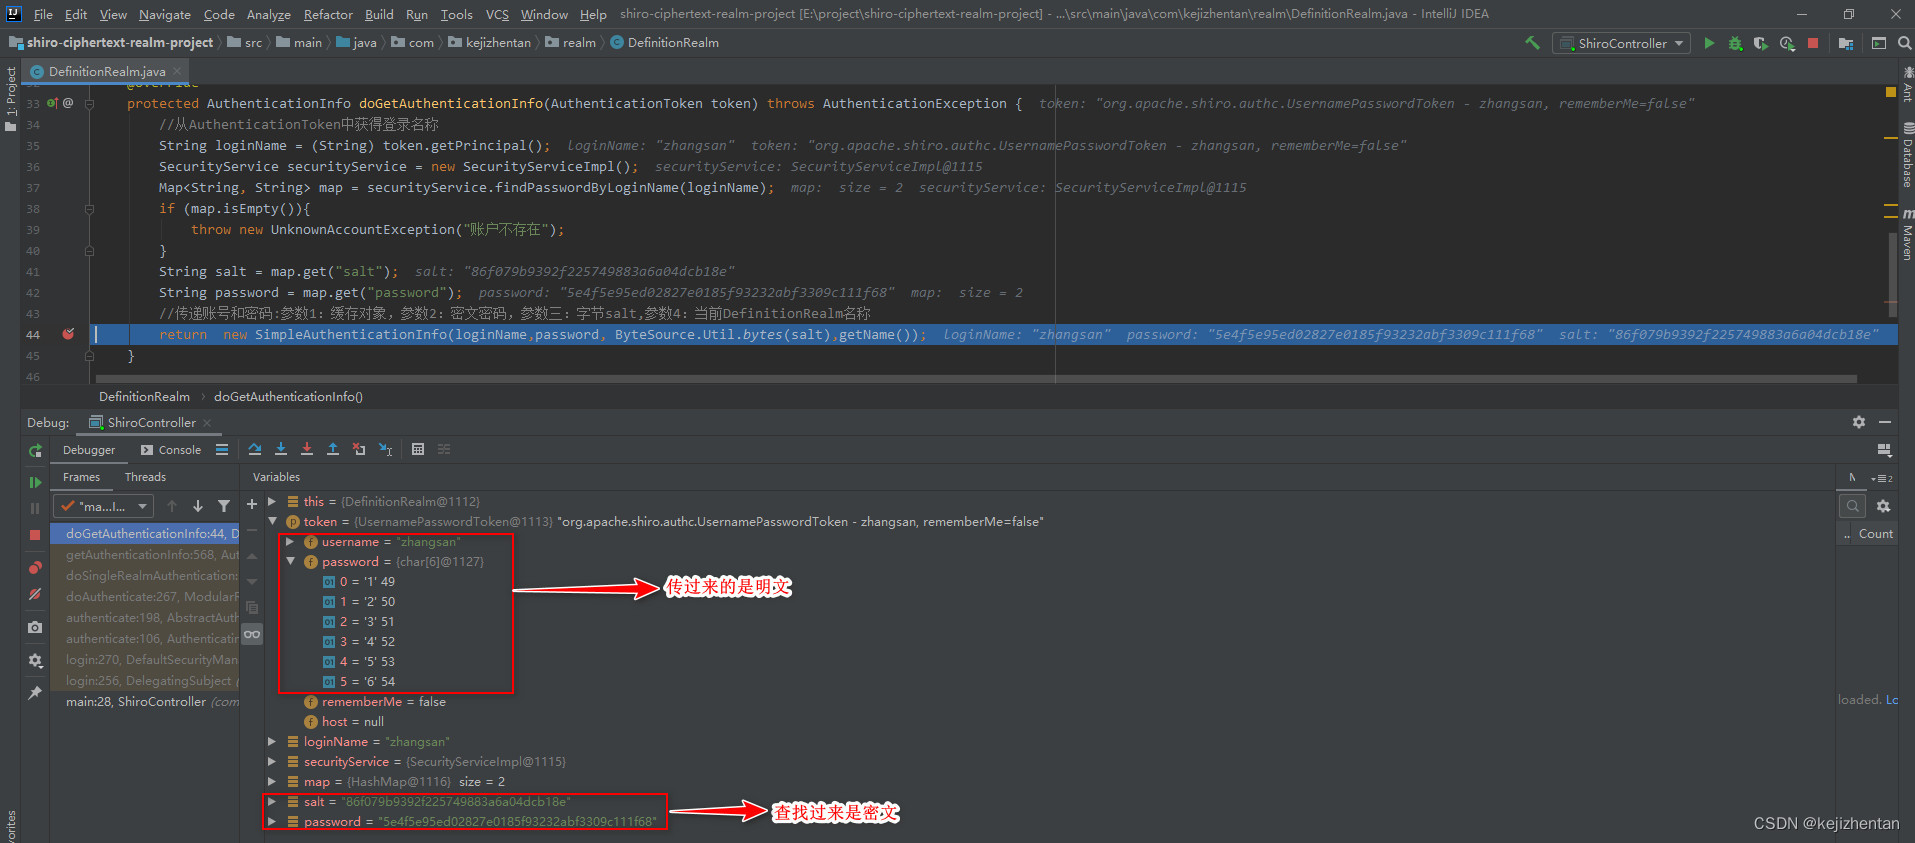1915x843 pixels.
Task: Run ShiroController with coverage icon
Action: 1760,43
